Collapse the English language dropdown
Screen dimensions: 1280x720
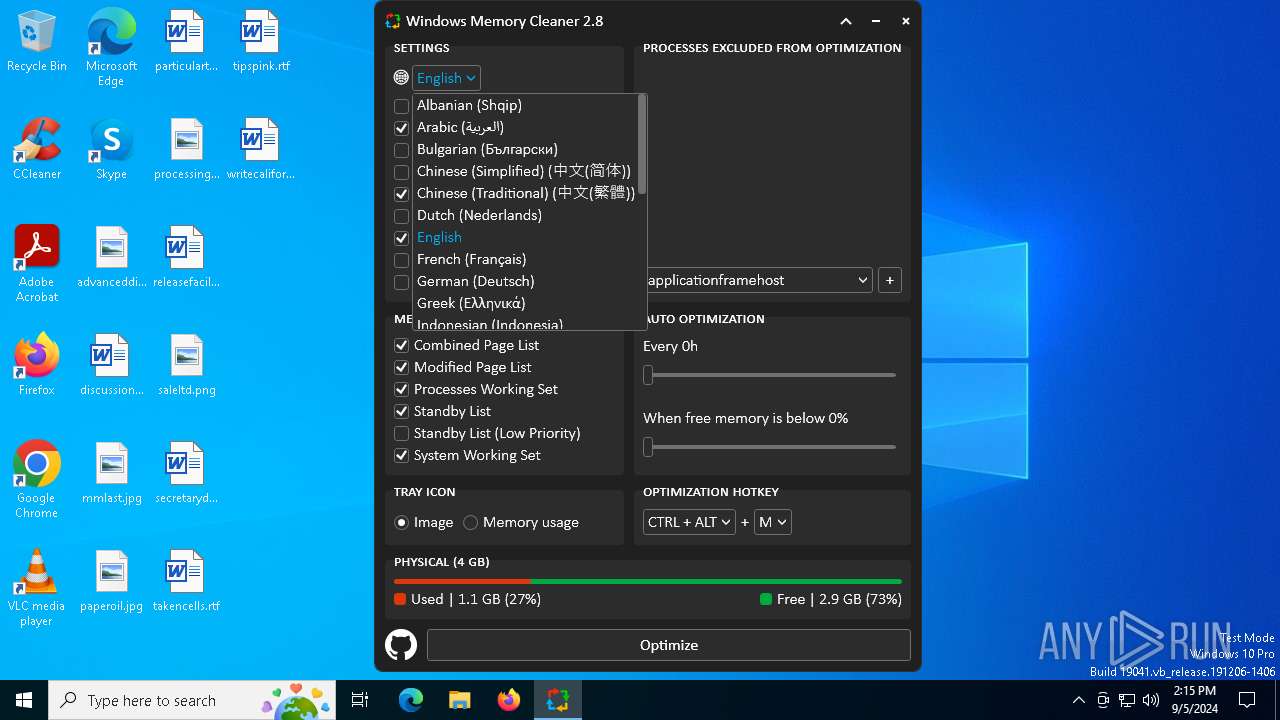pyautogui.click(x=446, y=78)
